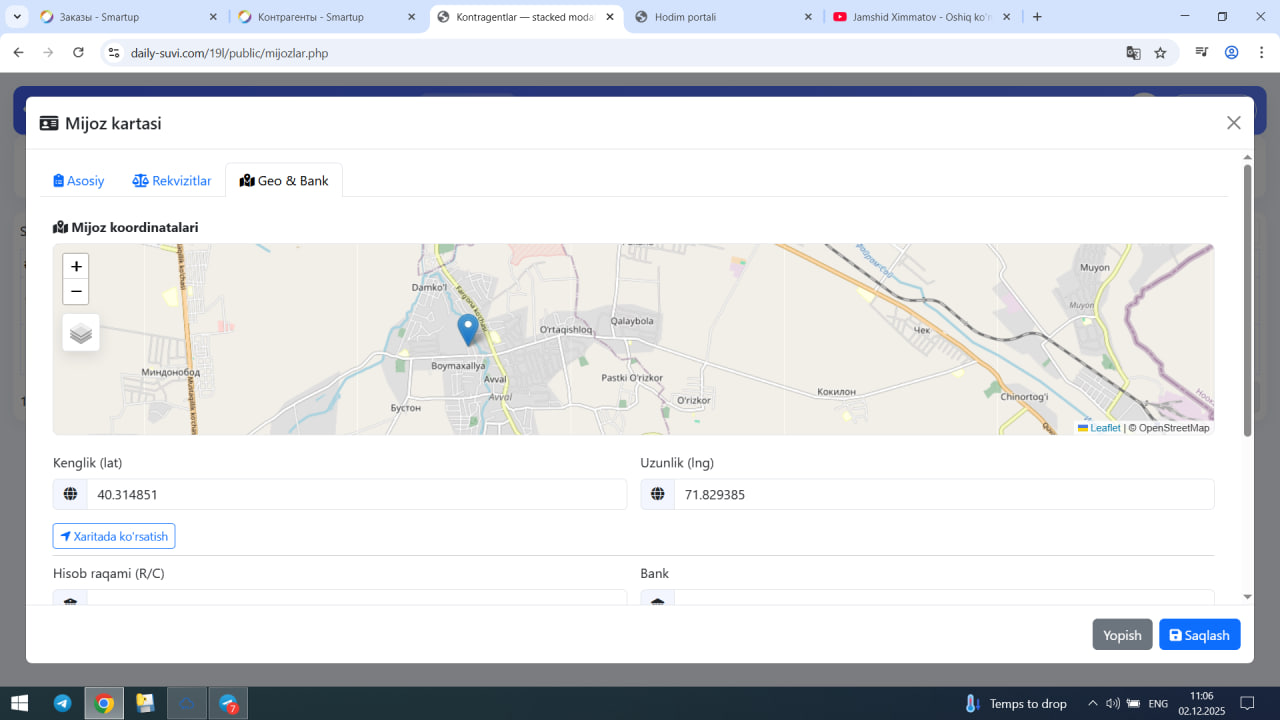Bookmark this page with the star icon
This screenshot has height=720, width=1280.
pos(1160,53)
